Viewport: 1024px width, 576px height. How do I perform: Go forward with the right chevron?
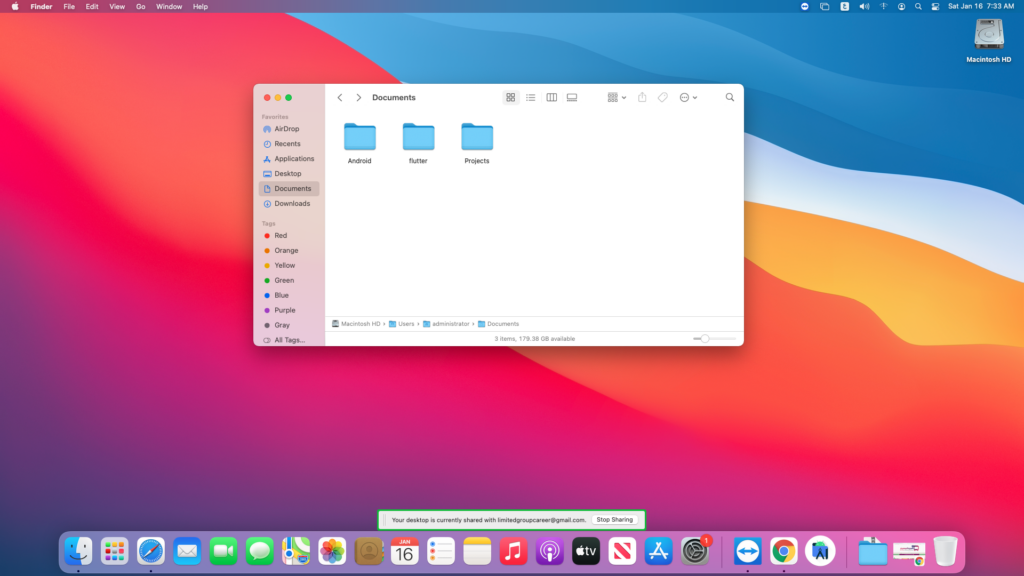359,97
